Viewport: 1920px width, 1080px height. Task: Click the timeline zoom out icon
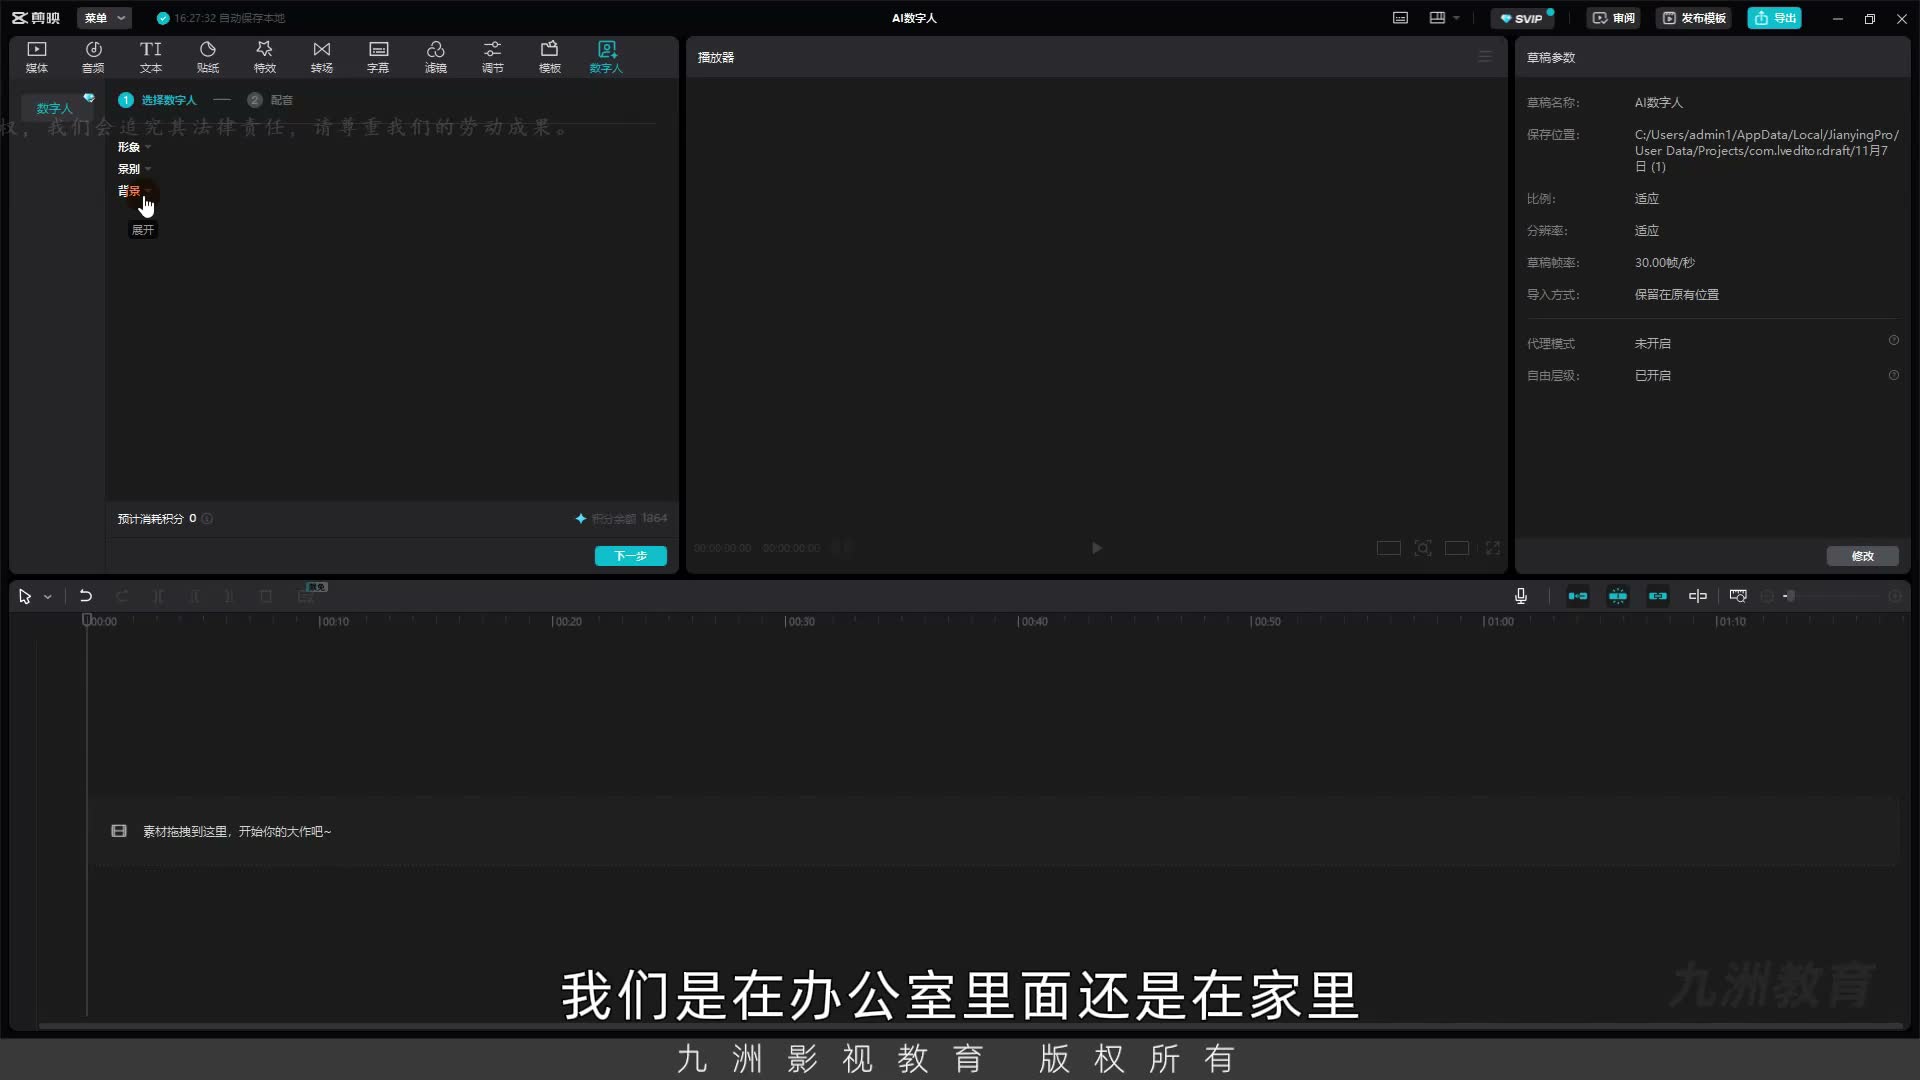coord(1767,596)
